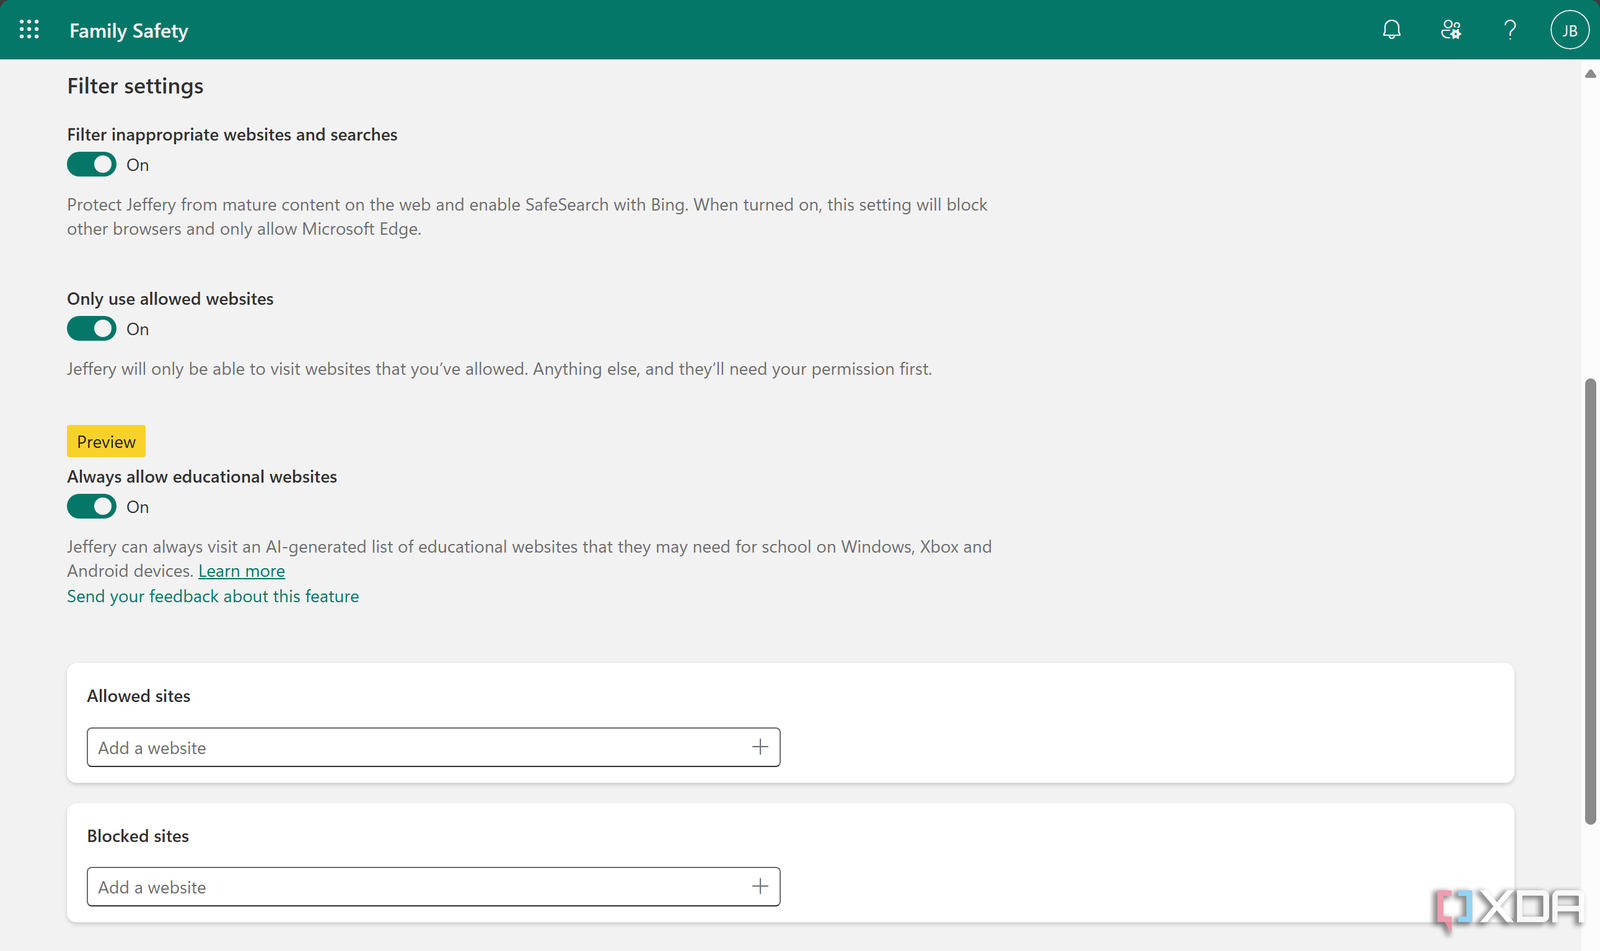Toggle off Always allow educational websites
Screen dimensions: 1600x951
tap(91, 506)
